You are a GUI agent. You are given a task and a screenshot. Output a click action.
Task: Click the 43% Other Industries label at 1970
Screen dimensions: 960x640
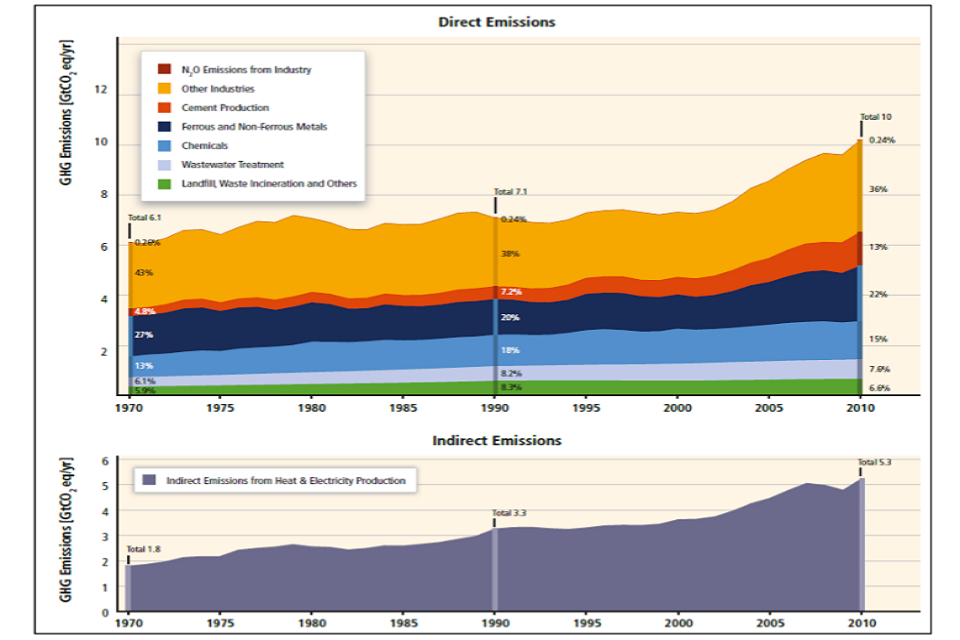tap(143, 273)
